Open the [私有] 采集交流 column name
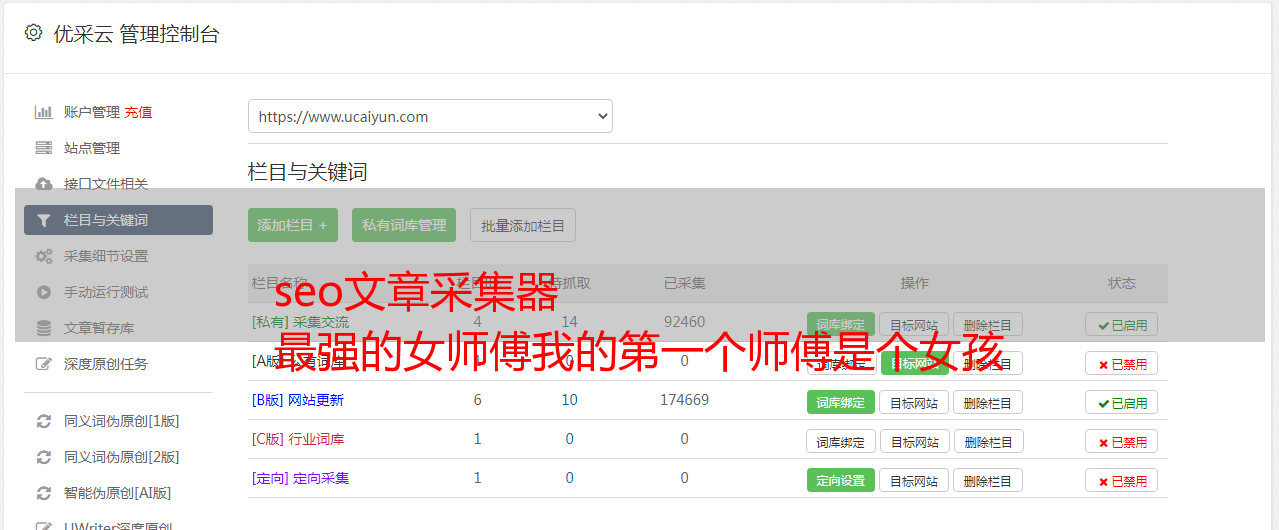Screen dimensions: 1279x530 pos(301,322)
